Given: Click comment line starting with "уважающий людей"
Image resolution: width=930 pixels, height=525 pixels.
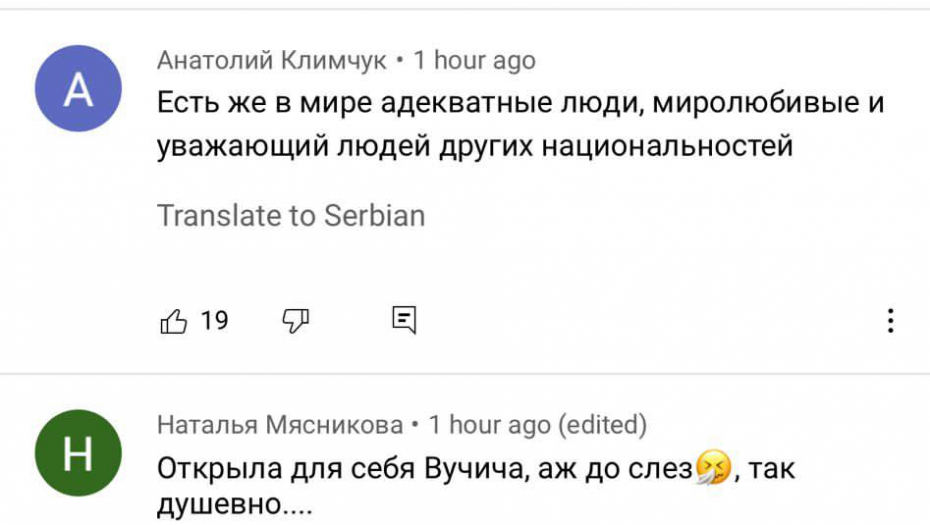Looking at the screenshot, I should pos(475,146).
